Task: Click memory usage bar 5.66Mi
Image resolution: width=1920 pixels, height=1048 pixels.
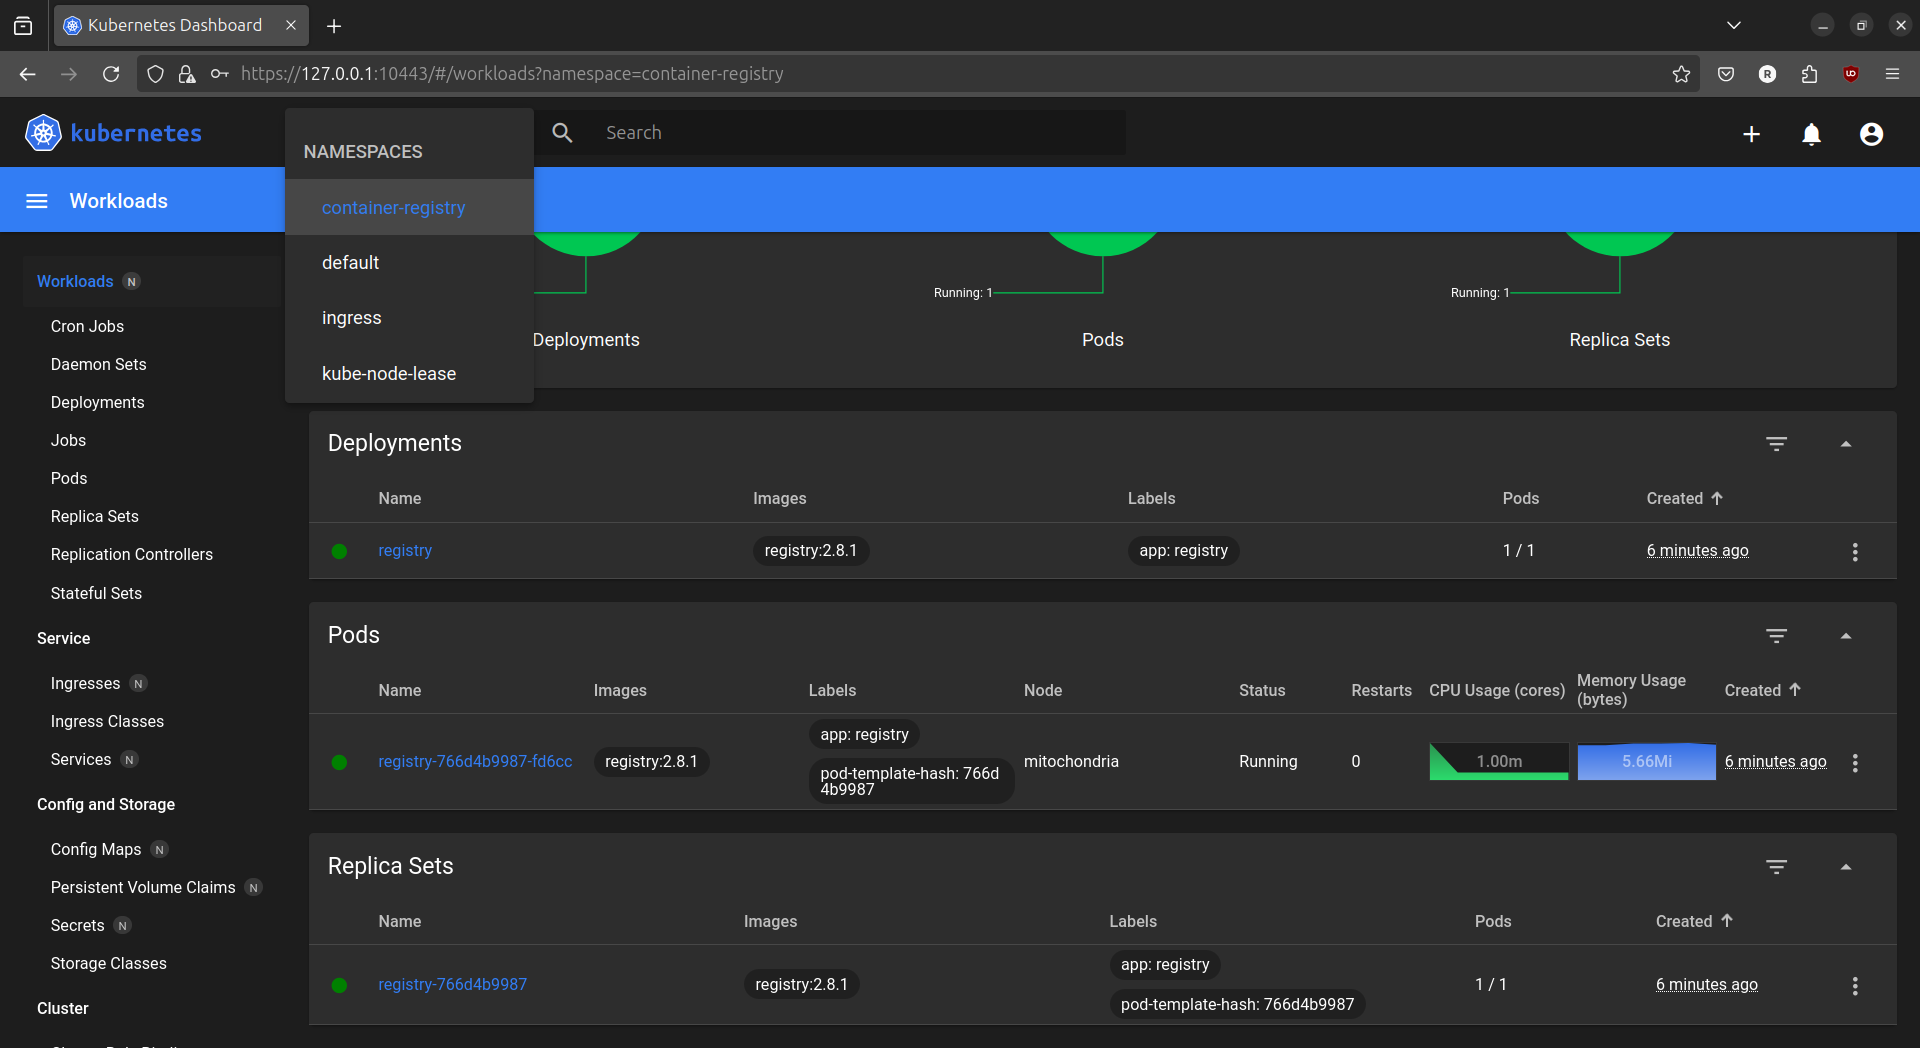Action: (x=1646, y=761)
